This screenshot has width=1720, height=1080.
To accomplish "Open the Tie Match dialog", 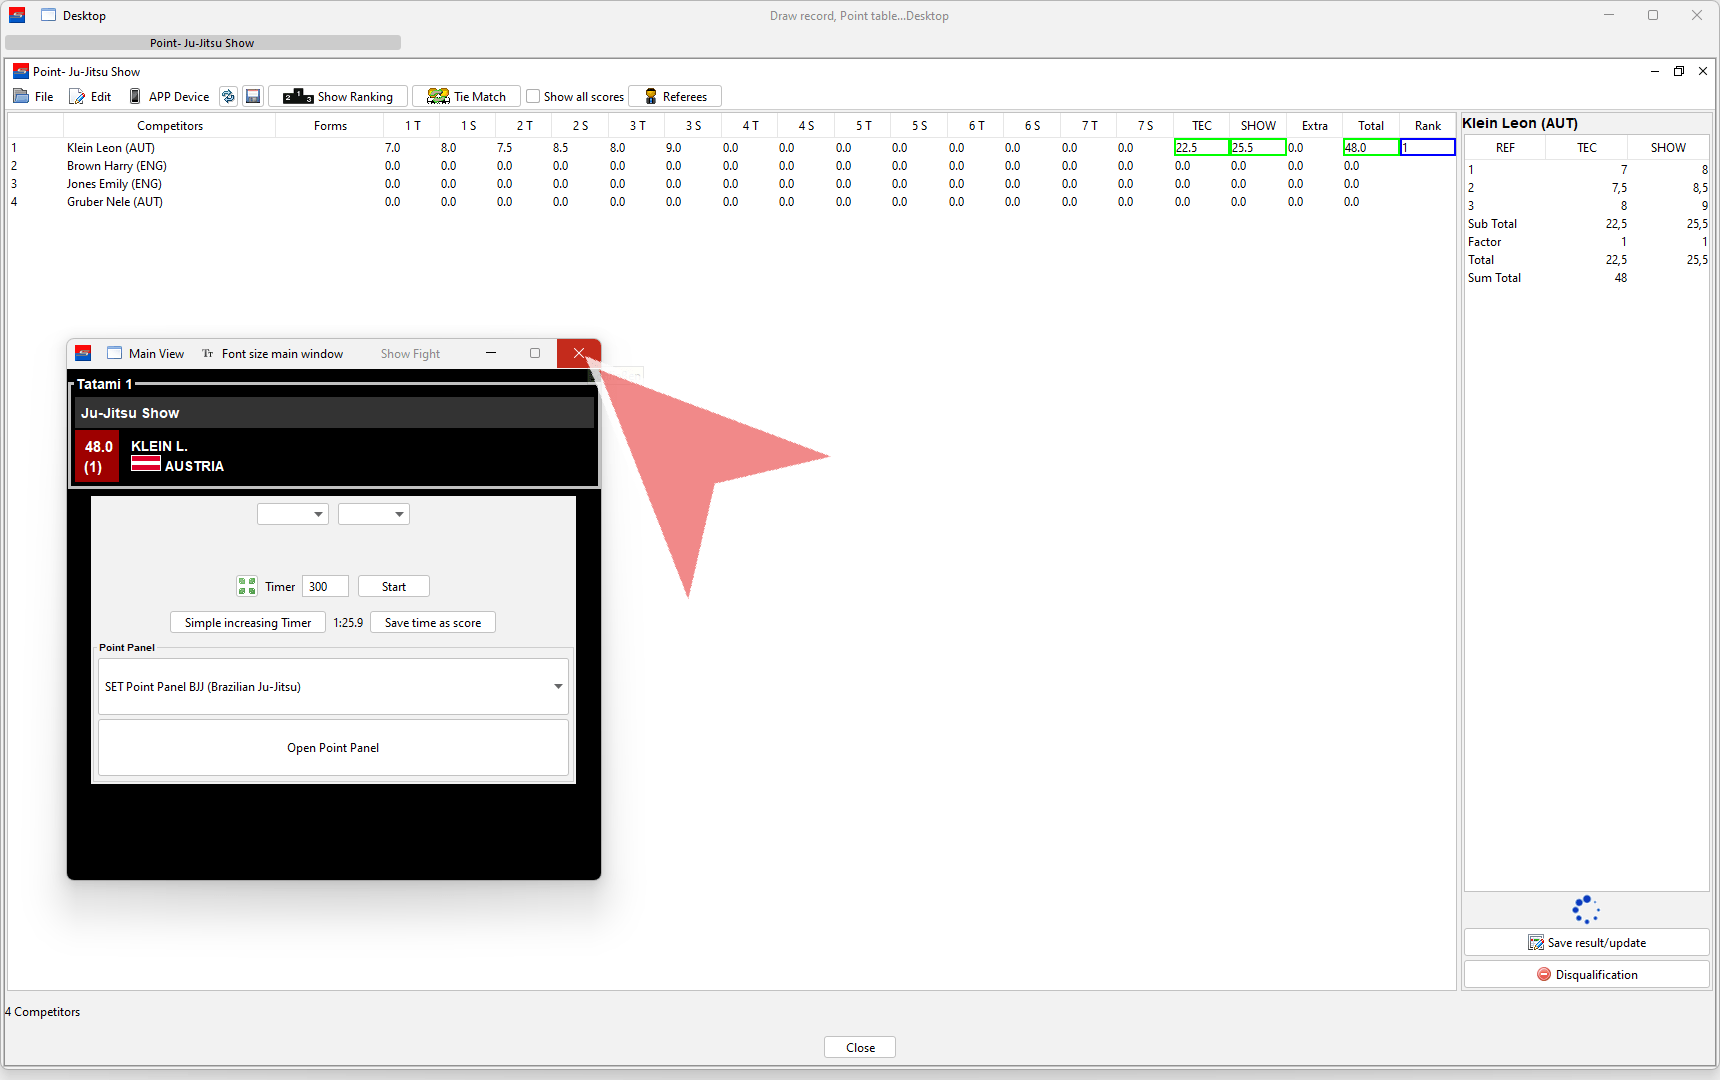I will click(x=466, y=97).
